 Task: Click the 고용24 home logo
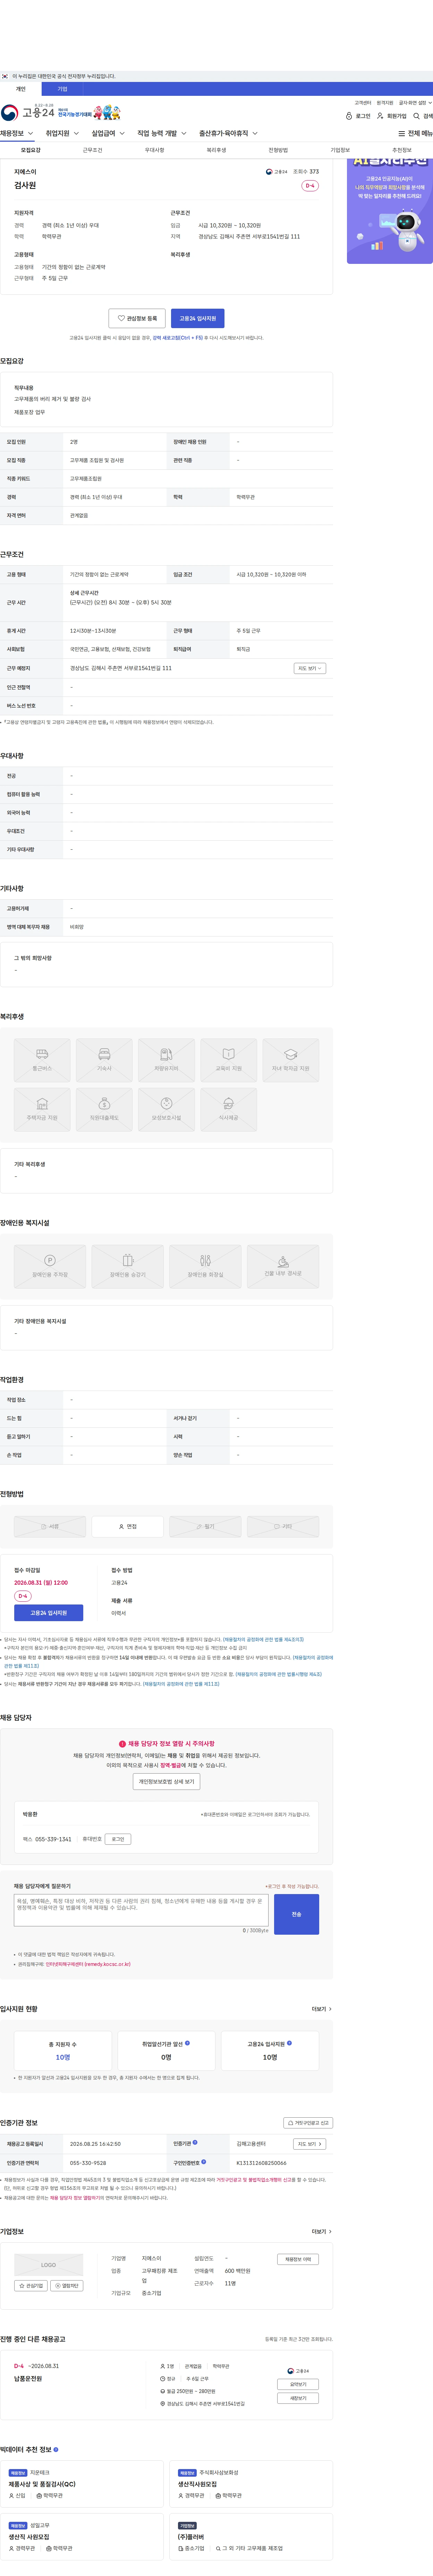tap(28, 112)
